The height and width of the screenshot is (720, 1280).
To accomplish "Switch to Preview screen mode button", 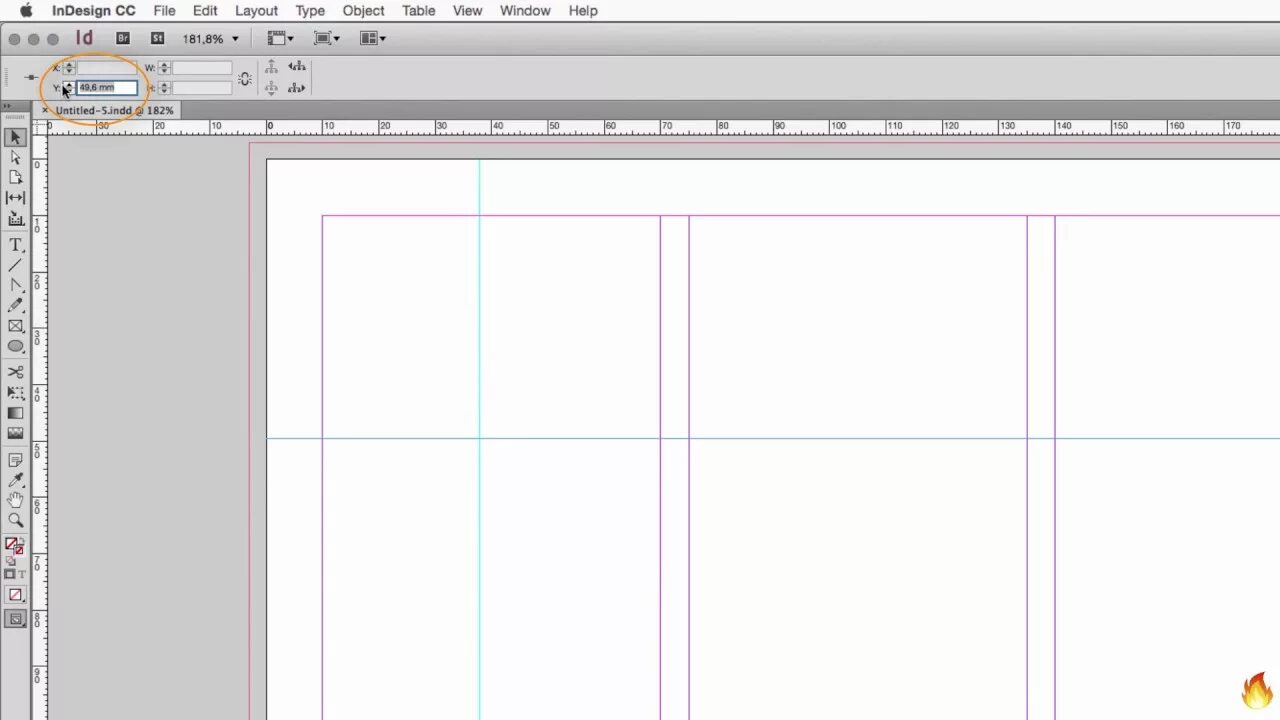I will click(x=15, y=619).
